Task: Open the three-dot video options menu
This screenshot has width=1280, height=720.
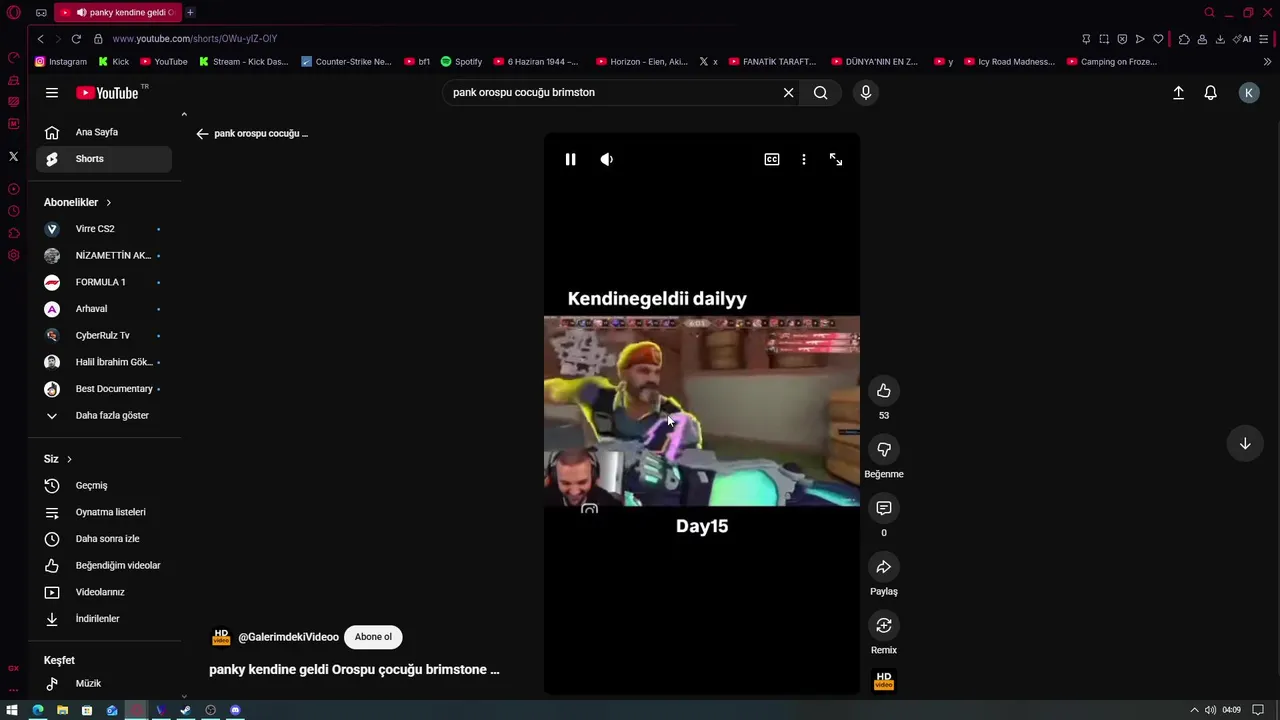Action: [804, 159]
